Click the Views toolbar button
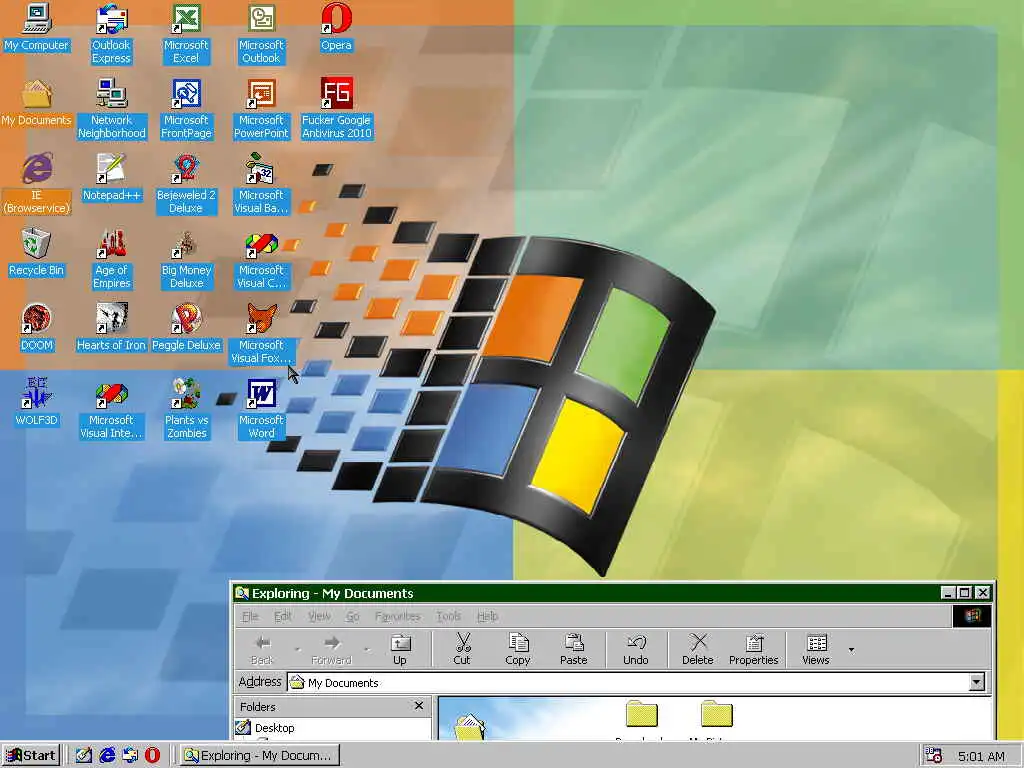Screen dimensions: 1024x768 (816, 649)
